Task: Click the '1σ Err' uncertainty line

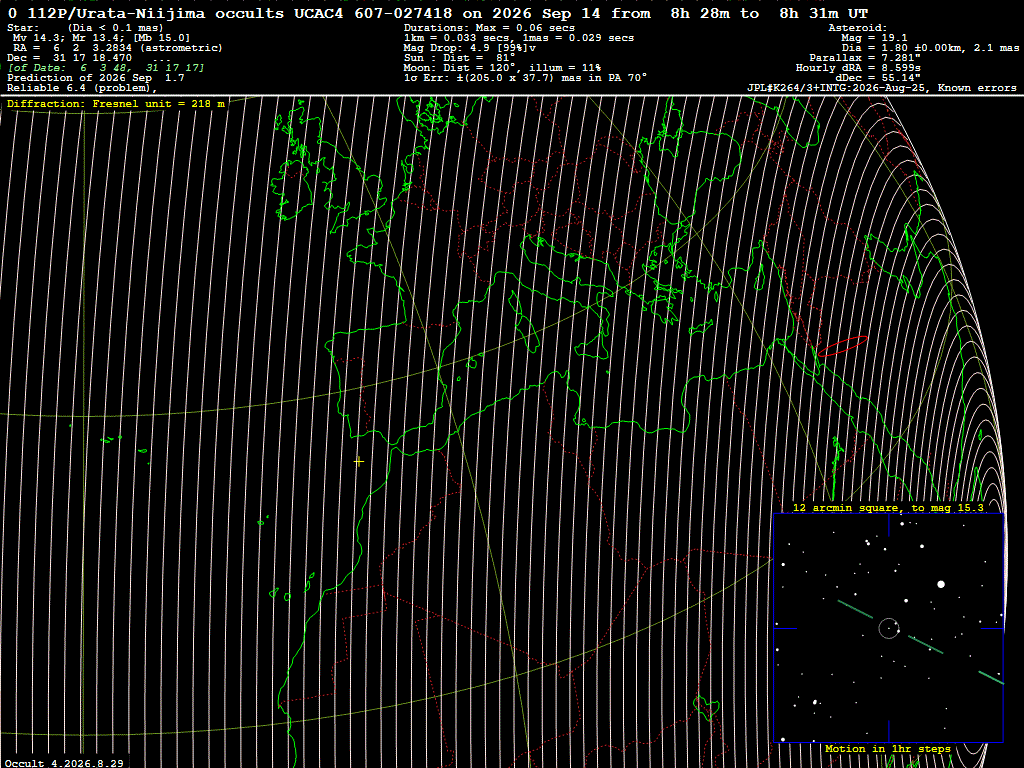Action: coord(525,78)
